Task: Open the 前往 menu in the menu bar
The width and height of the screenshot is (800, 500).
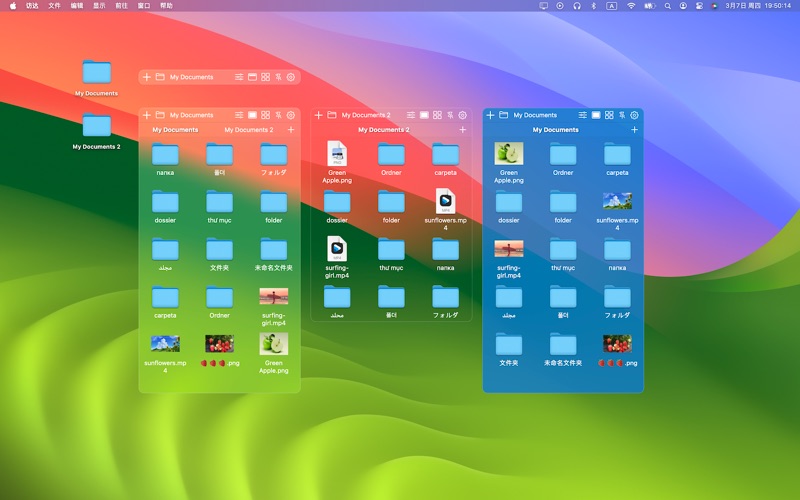Action: pos(121,5)
